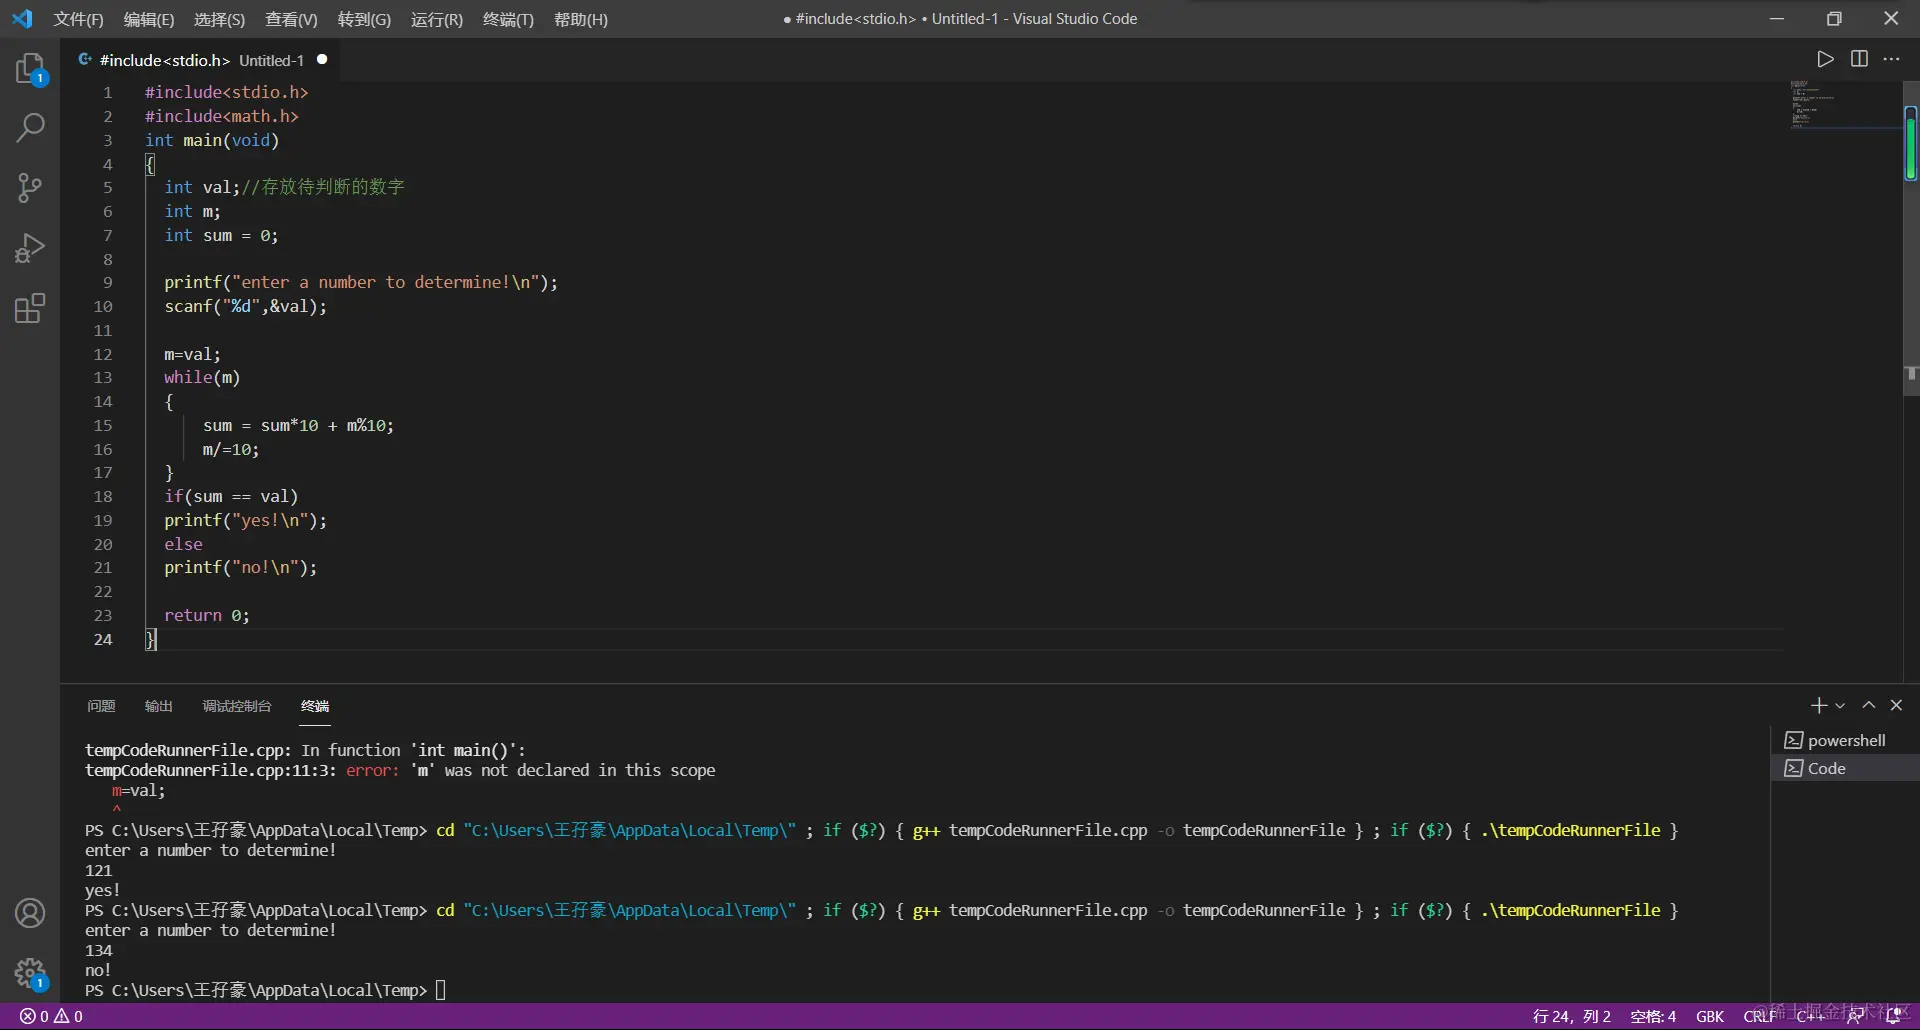Click the terminal error message about 'm'
The image size is (1920, 1030).
point(400,770)
